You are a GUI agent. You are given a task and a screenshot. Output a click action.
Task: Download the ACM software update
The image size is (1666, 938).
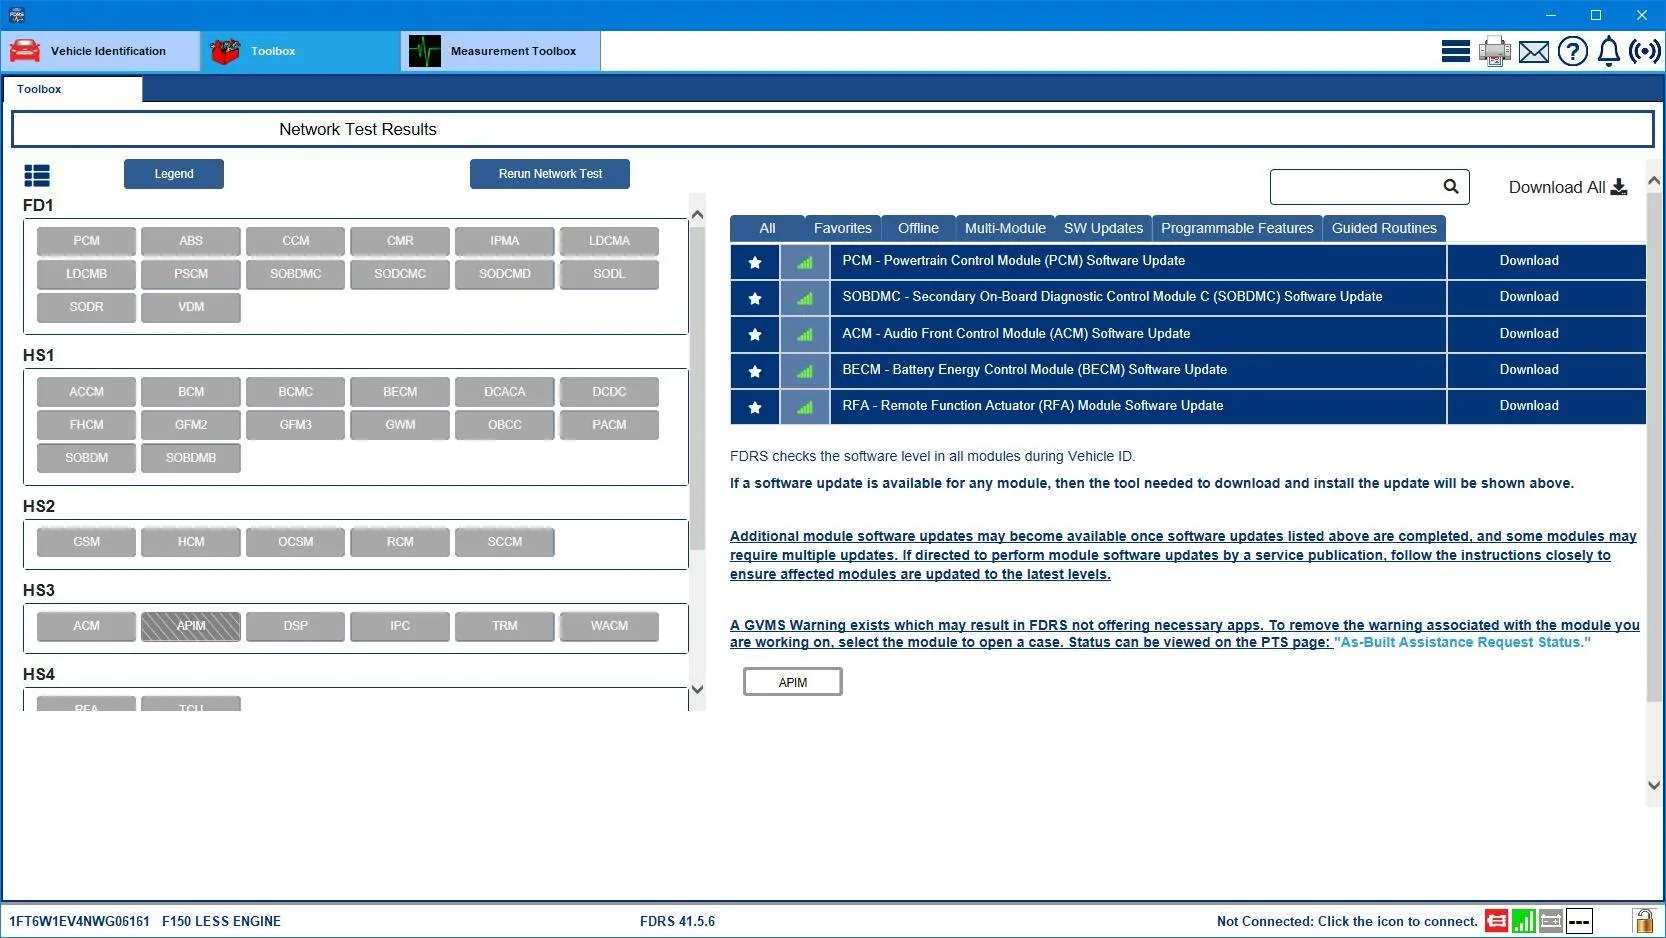click(1528, 333)
